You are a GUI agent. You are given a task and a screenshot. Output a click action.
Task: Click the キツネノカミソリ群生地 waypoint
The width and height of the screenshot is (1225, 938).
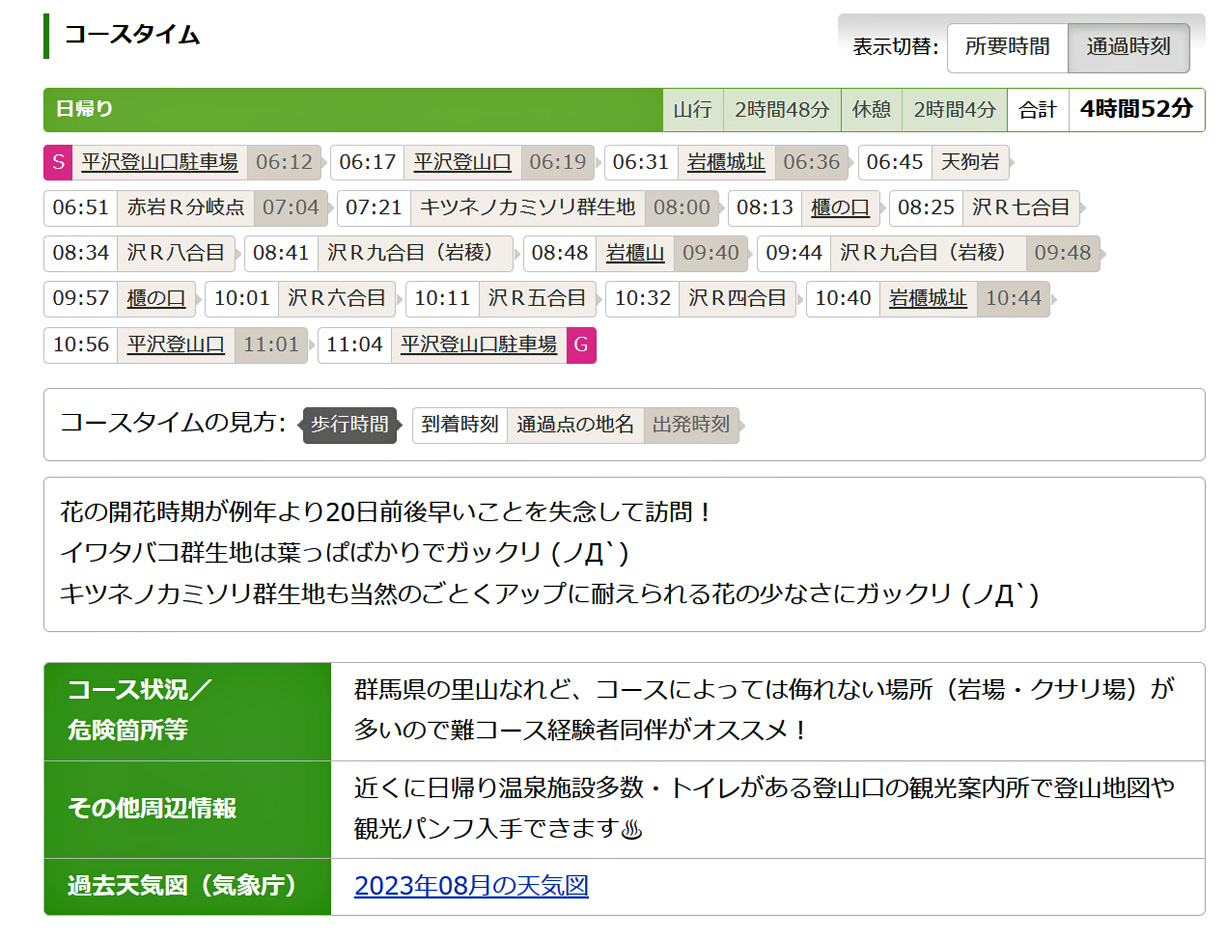click(x=527, y=208)
